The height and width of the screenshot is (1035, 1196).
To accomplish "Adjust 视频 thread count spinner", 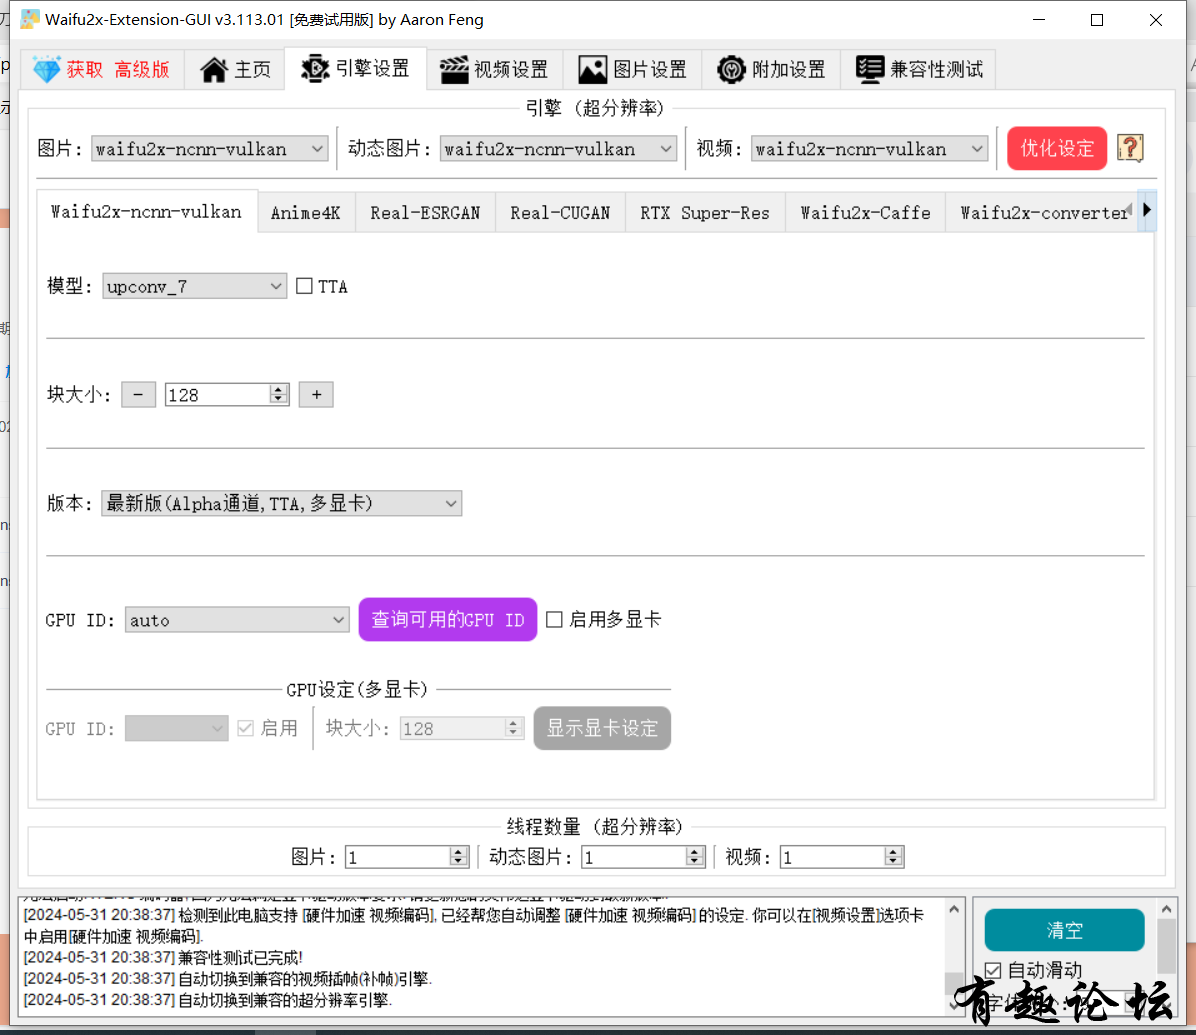I will 894,857.
